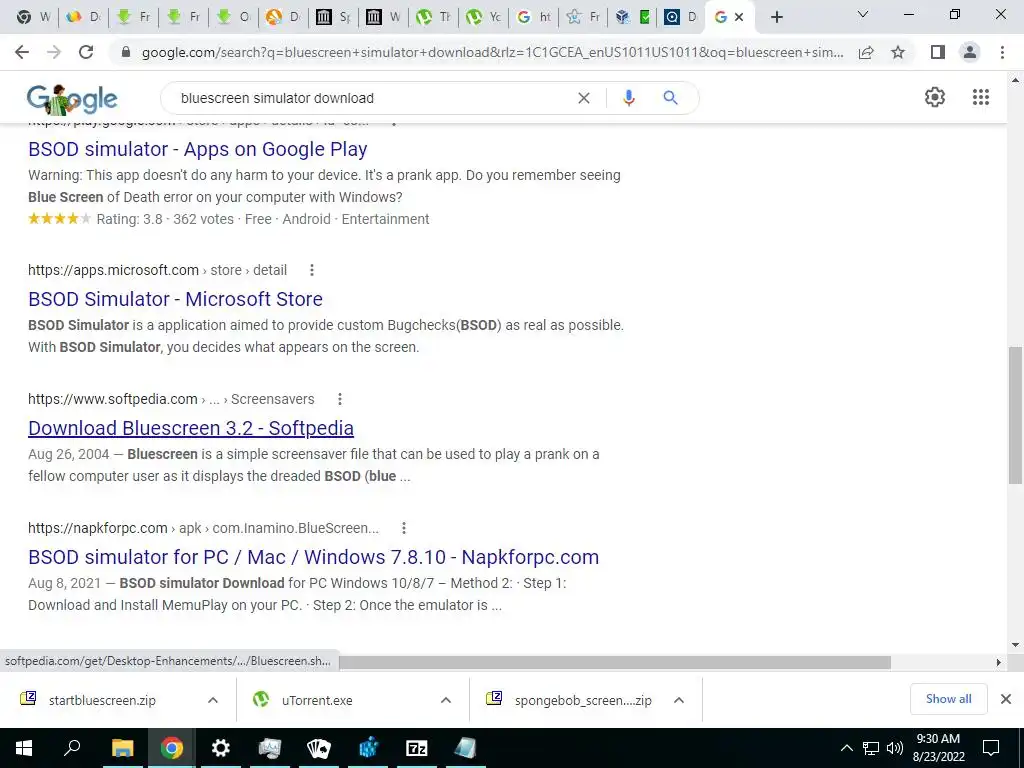Expand the tab search chevron
The height and width of the screenshot is (768, 1024).
(863, 14)
